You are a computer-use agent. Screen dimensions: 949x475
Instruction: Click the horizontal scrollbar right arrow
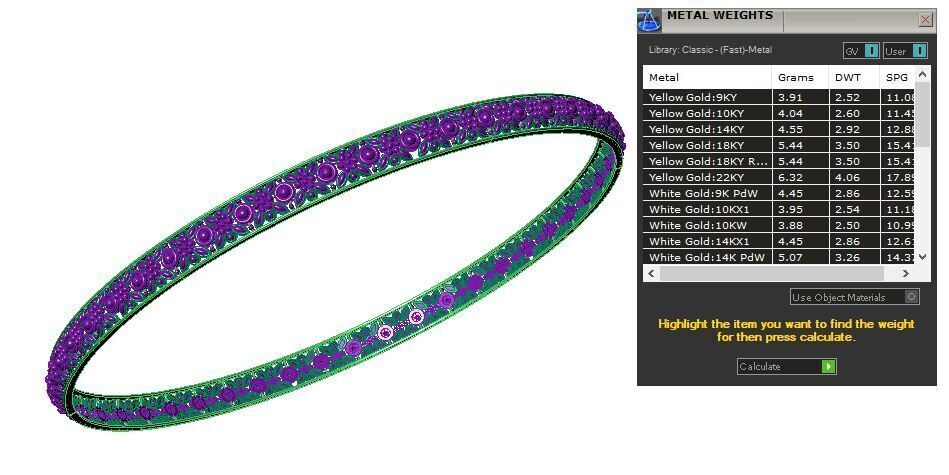click(905, 274)
